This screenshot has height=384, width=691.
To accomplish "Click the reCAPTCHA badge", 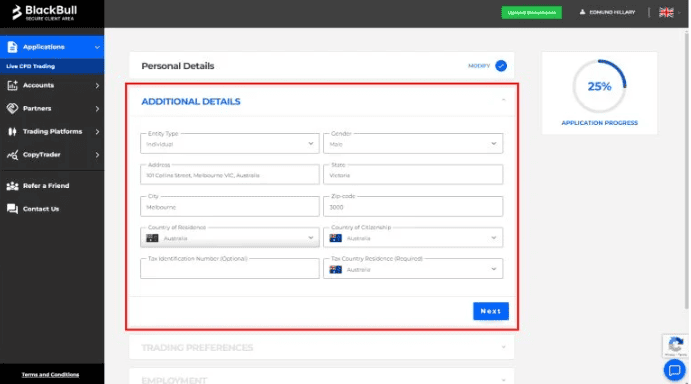I will click(x=676, y=346).
